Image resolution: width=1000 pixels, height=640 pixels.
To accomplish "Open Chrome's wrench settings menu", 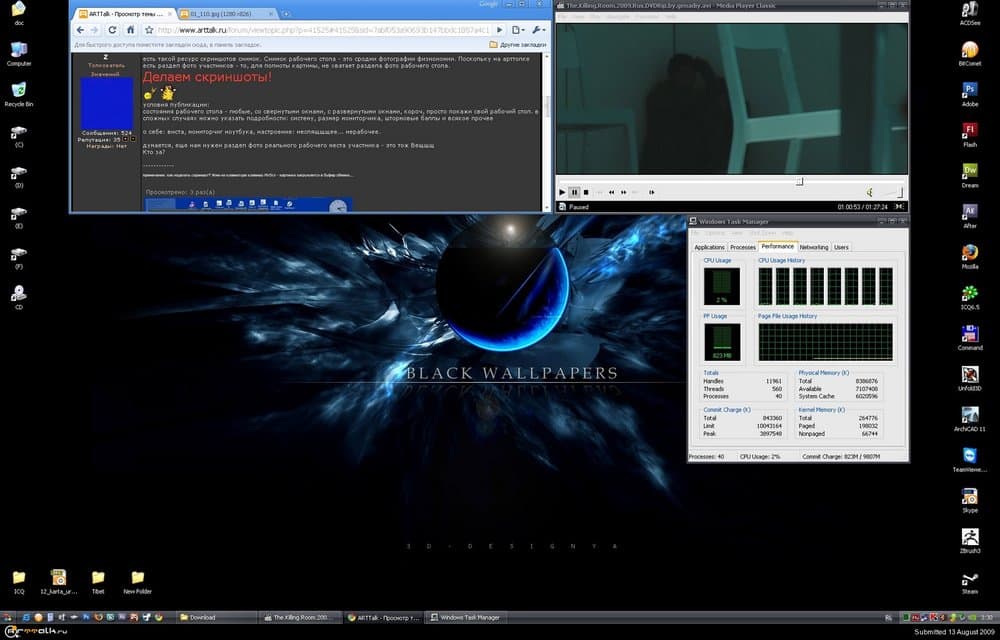I will 538,30.
